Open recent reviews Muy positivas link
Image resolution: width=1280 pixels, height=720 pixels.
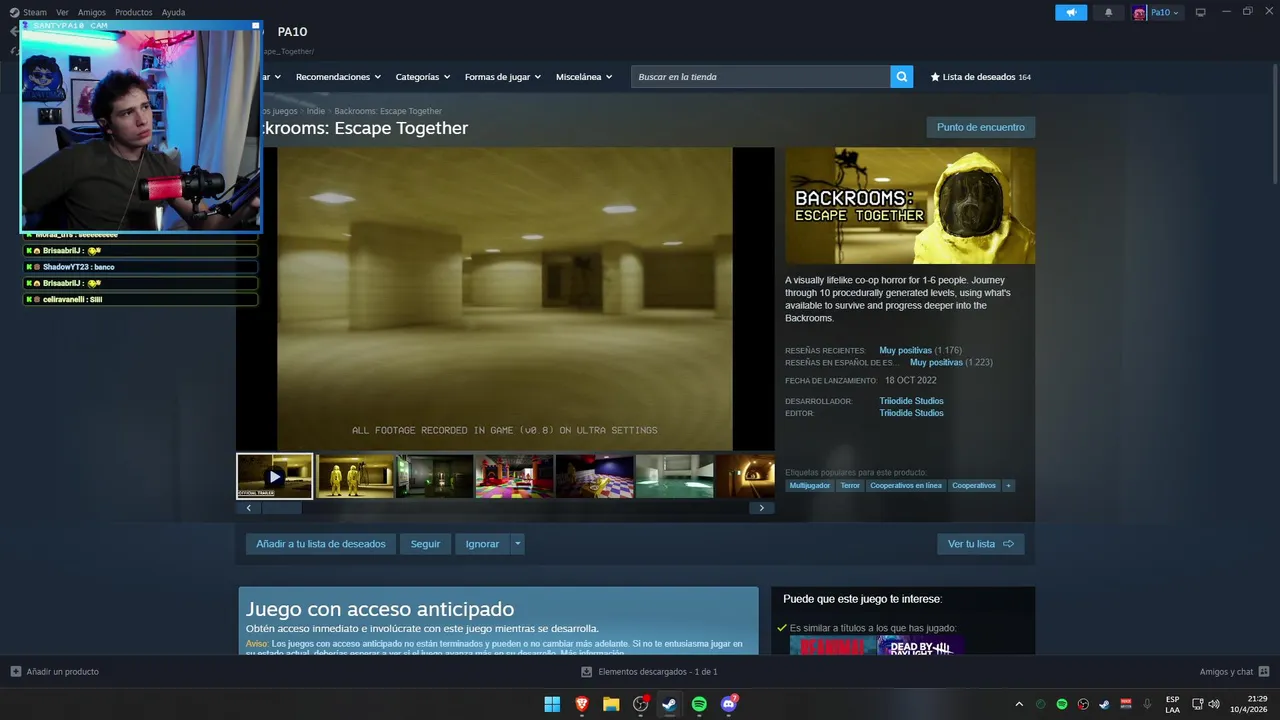pyautogui.click(x=905, y=351)
